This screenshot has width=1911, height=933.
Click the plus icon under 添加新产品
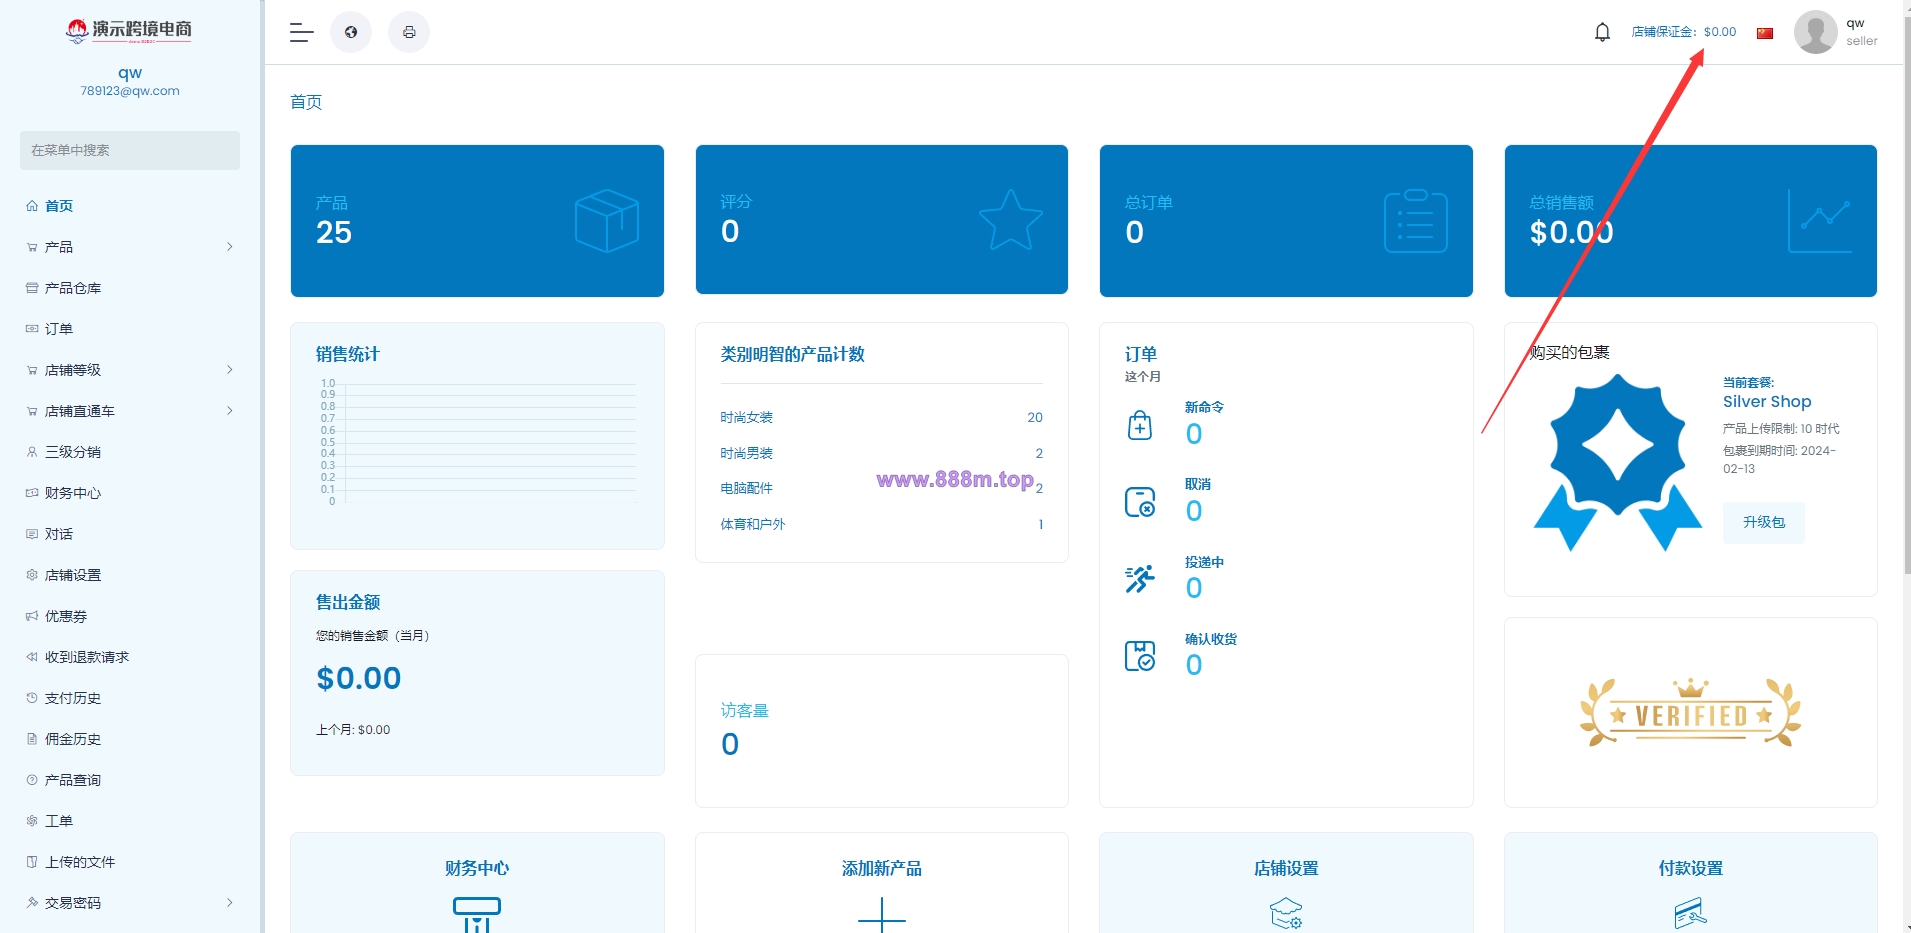[882, 916]
